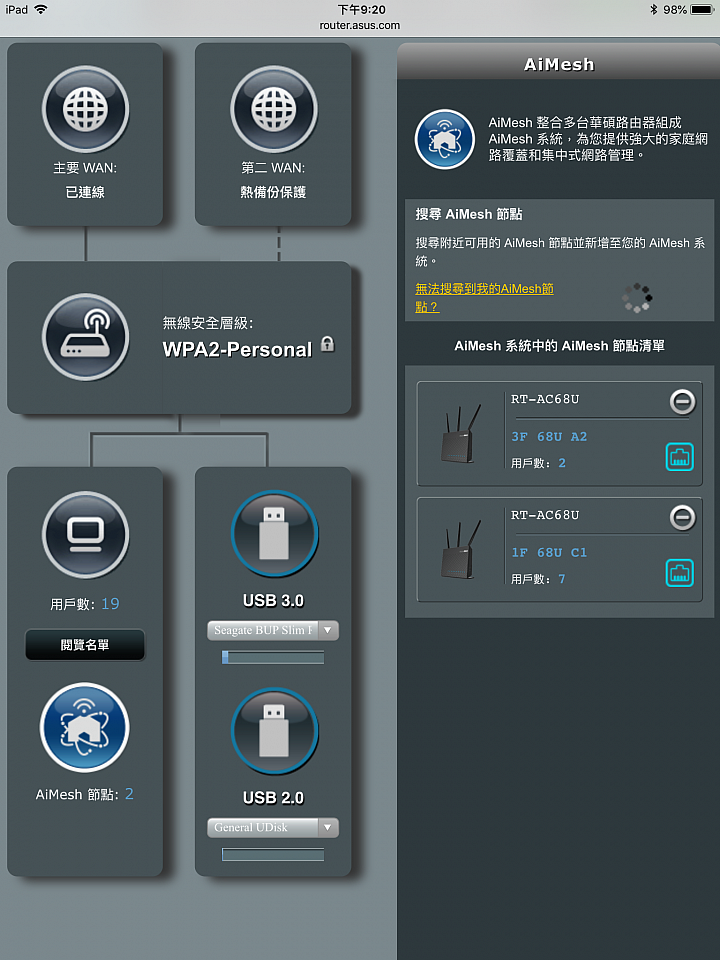
Task: Expand the General UDisk dropdown
Action: tap(273, 828)
